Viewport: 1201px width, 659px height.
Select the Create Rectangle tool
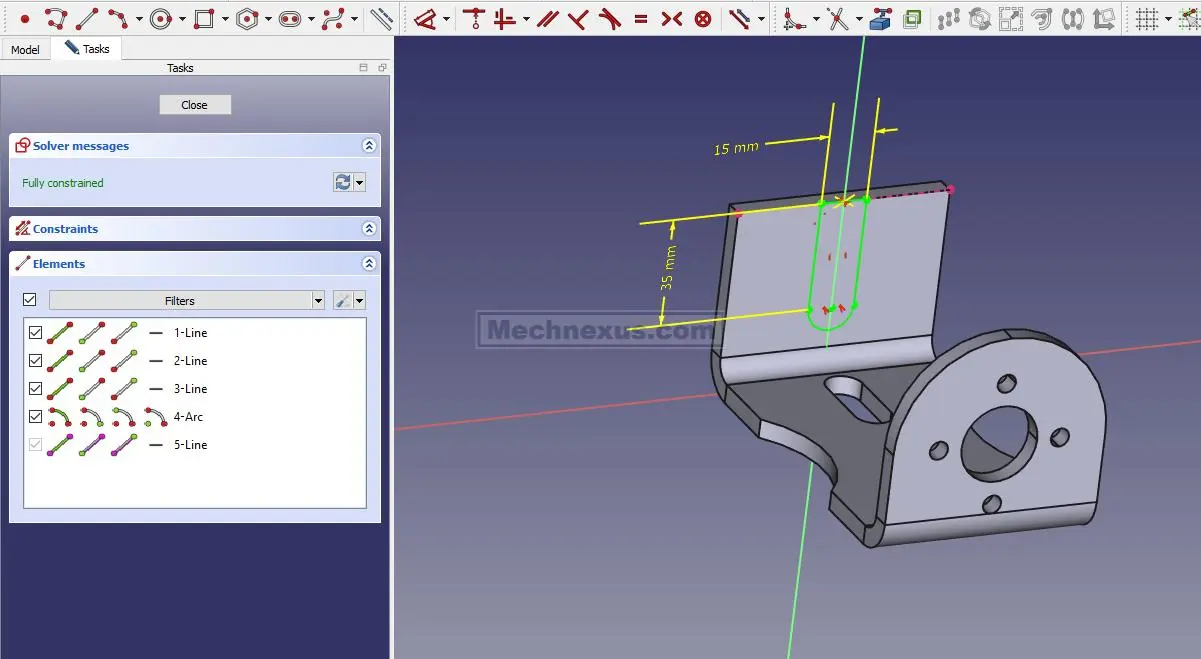204,18
